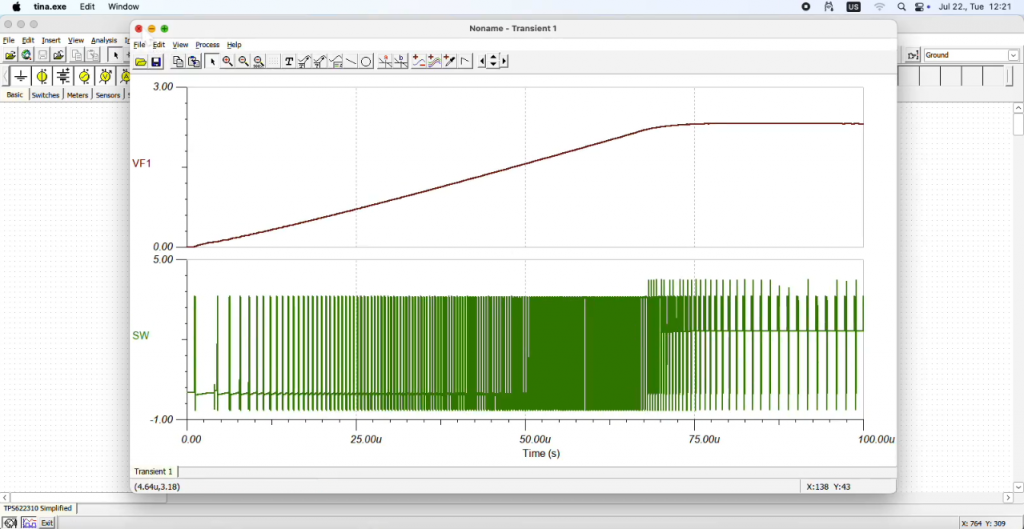Click vertical scrollbar up arrow in TINA window
Screen dimensions: 1024x529
(1018, 108)
